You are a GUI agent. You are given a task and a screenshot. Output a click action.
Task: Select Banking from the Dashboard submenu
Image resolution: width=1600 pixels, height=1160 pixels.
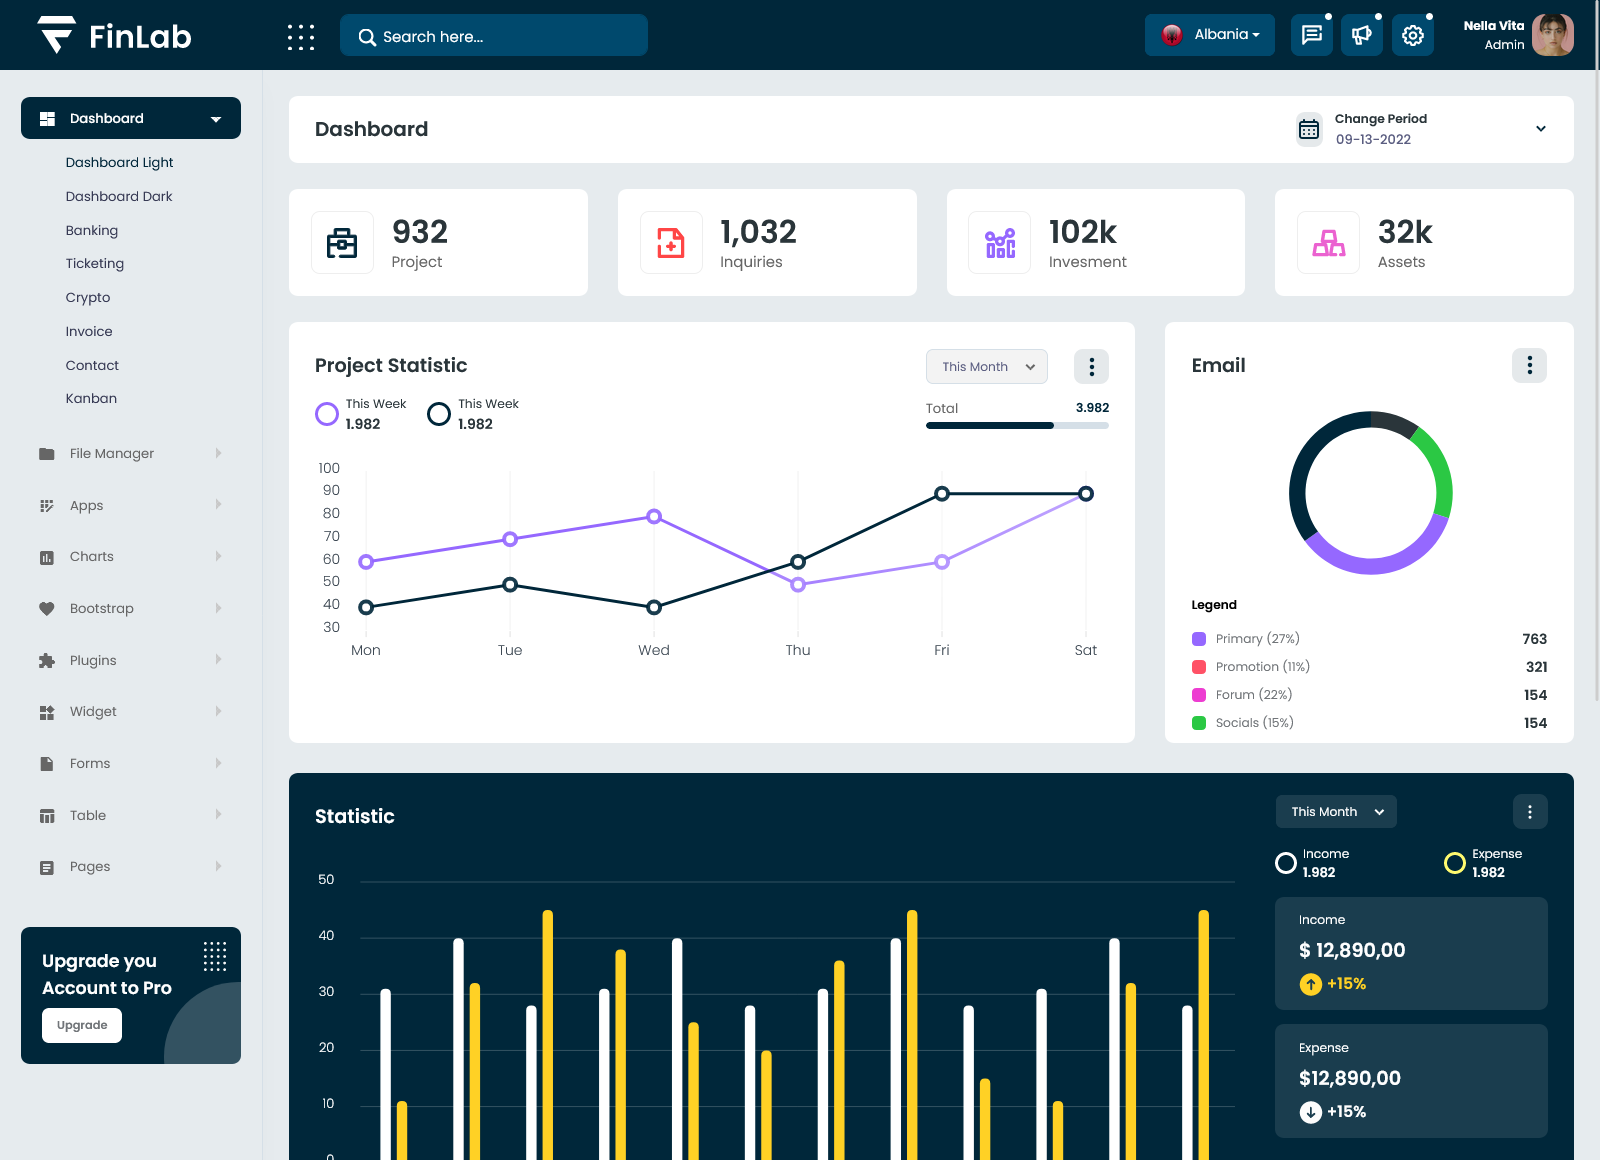click(x=92, y=230)
